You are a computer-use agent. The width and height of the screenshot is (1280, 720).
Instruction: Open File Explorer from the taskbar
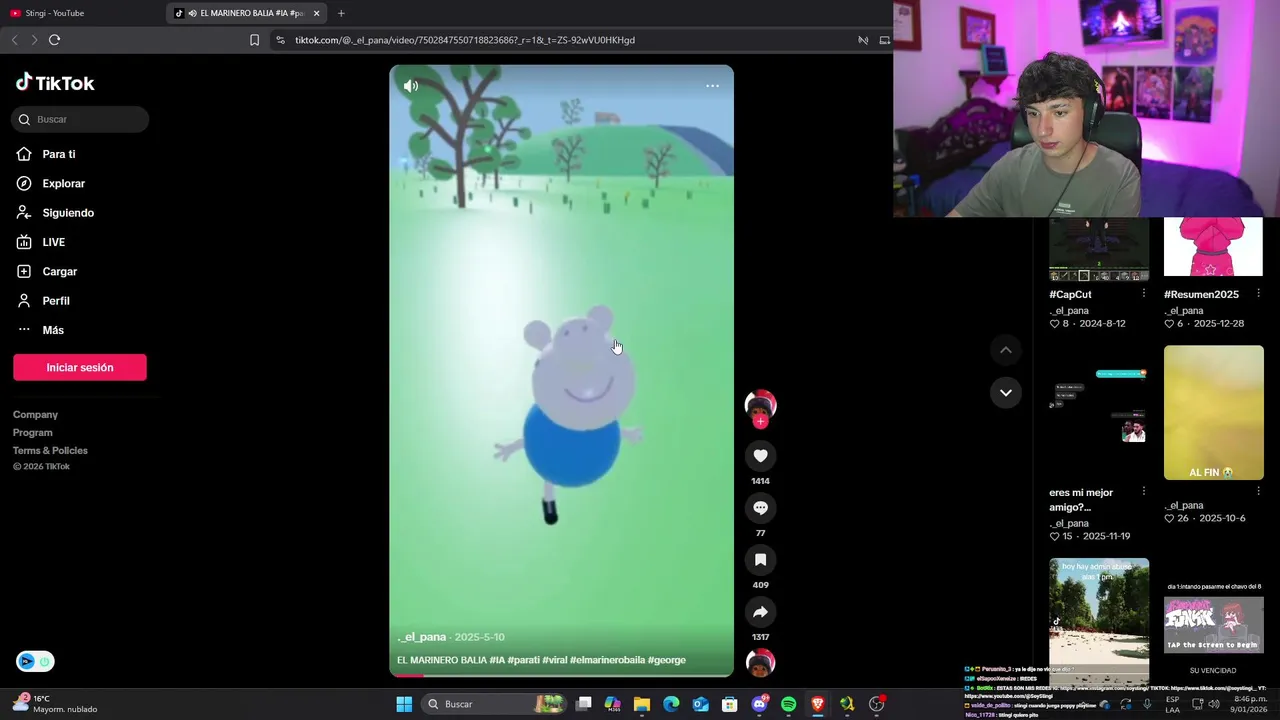coord(642,704)
